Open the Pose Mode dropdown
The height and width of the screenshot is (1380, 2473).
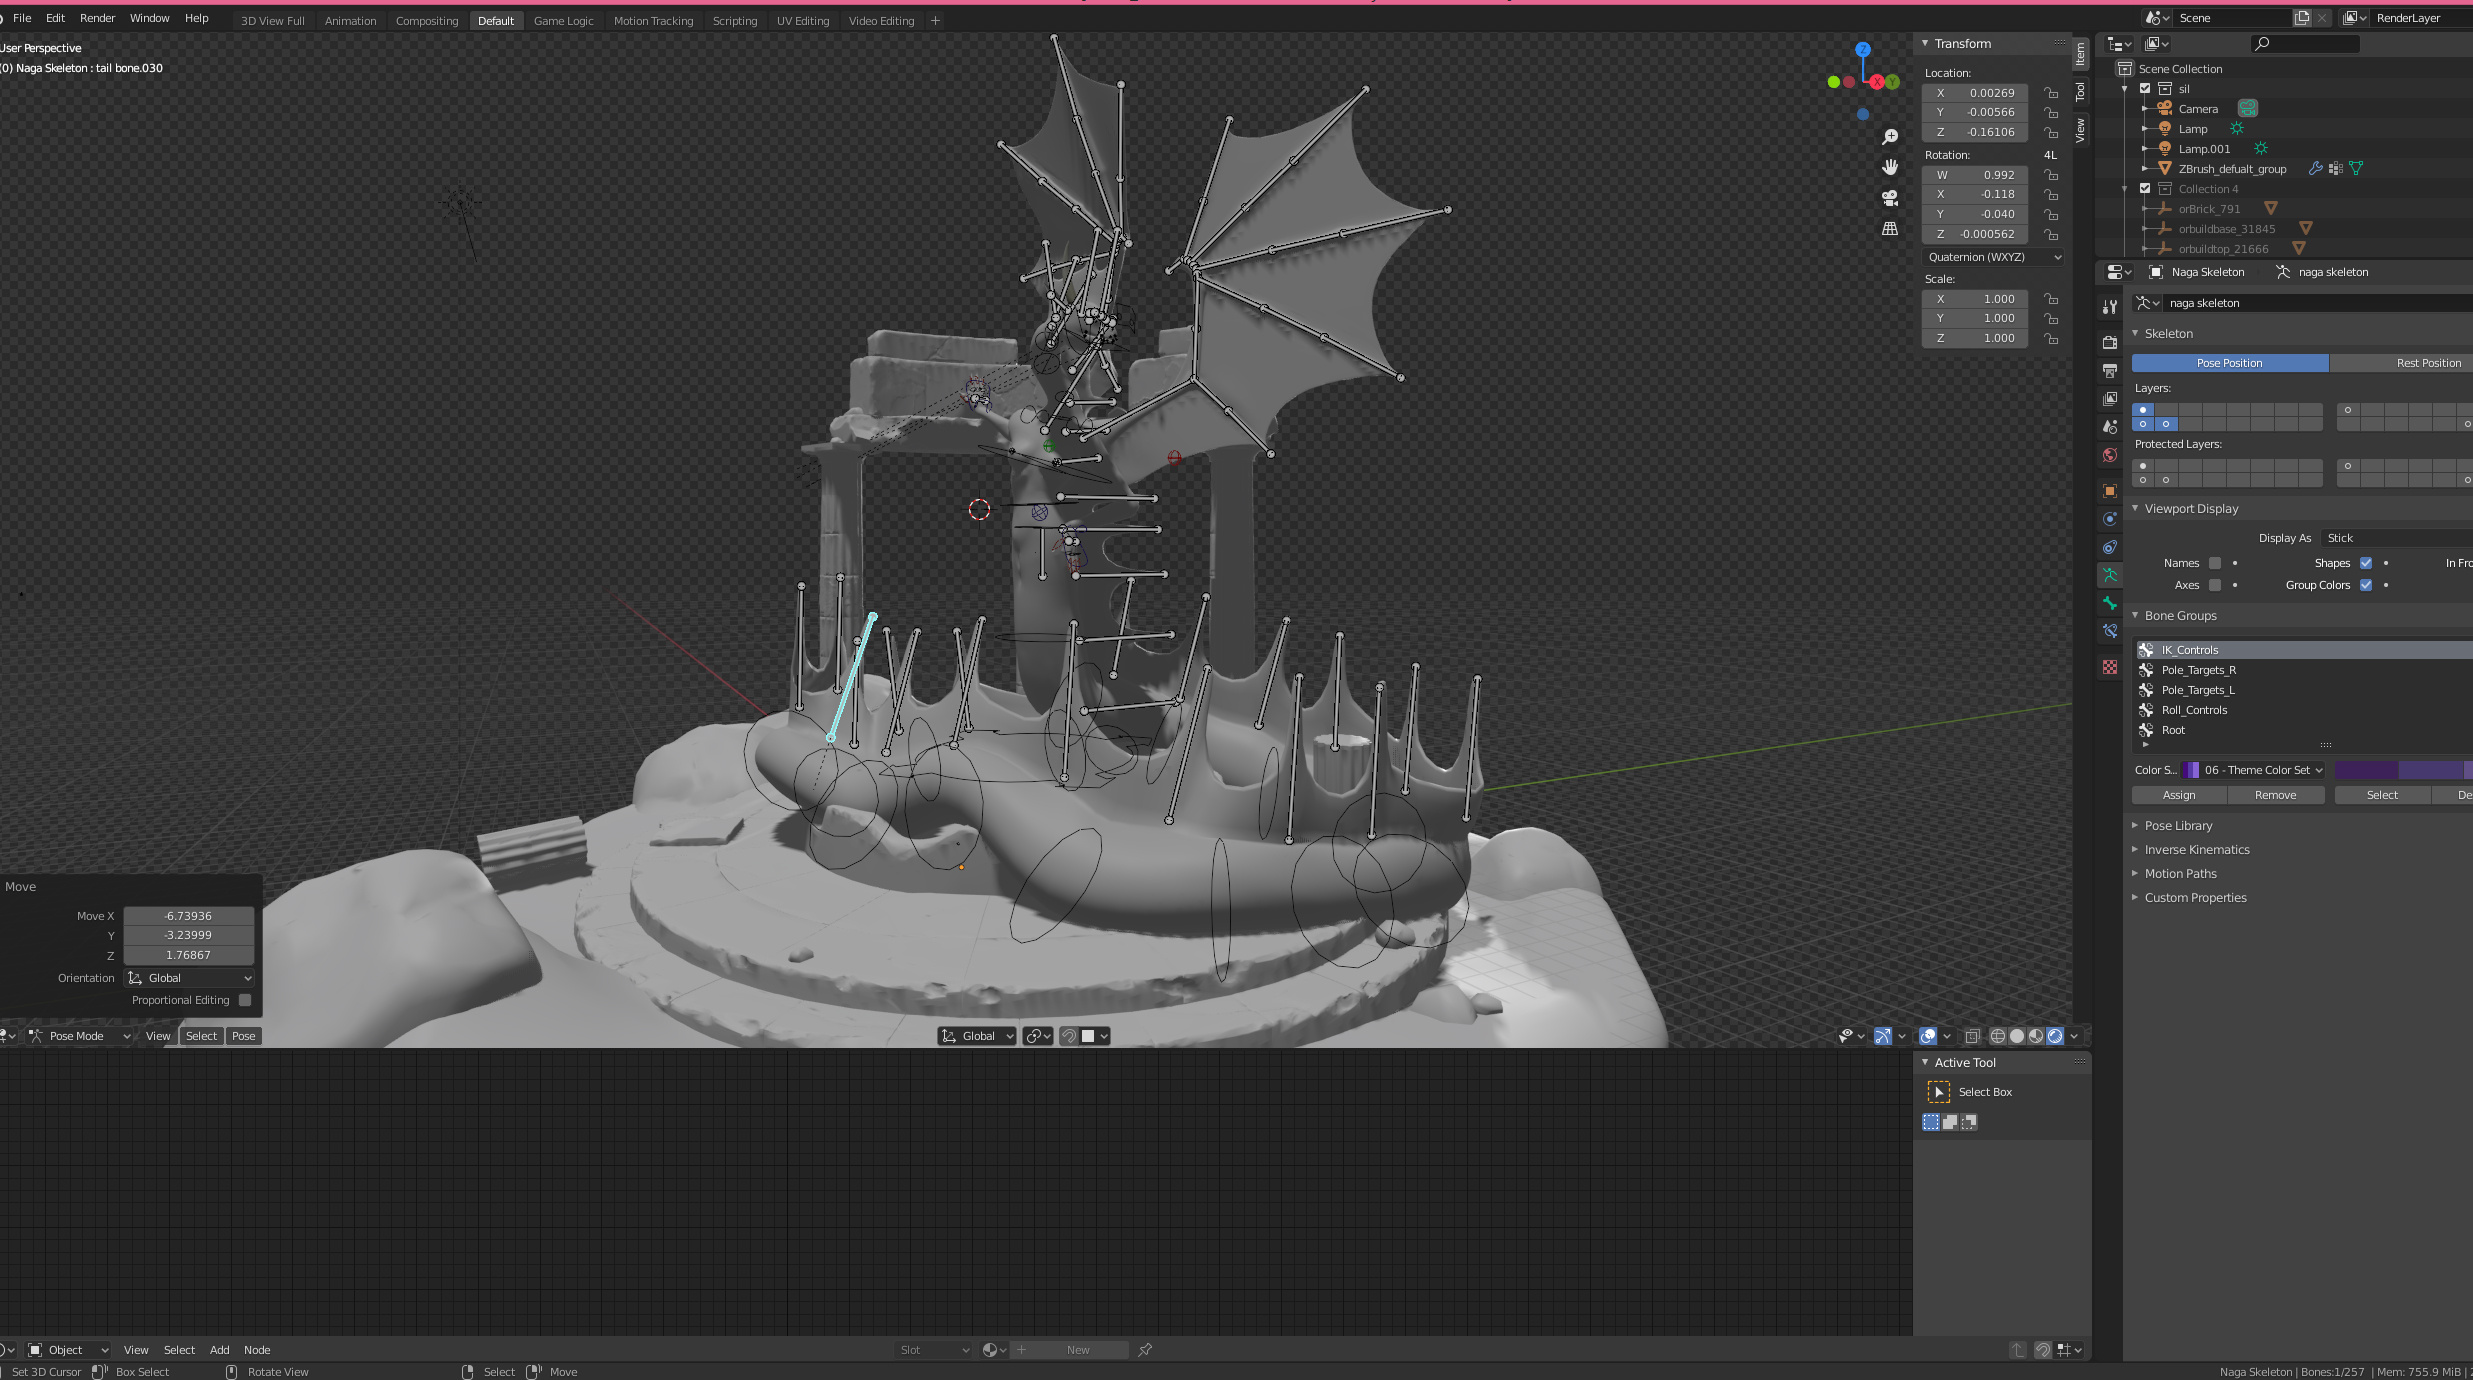[x=80, y=1036]
